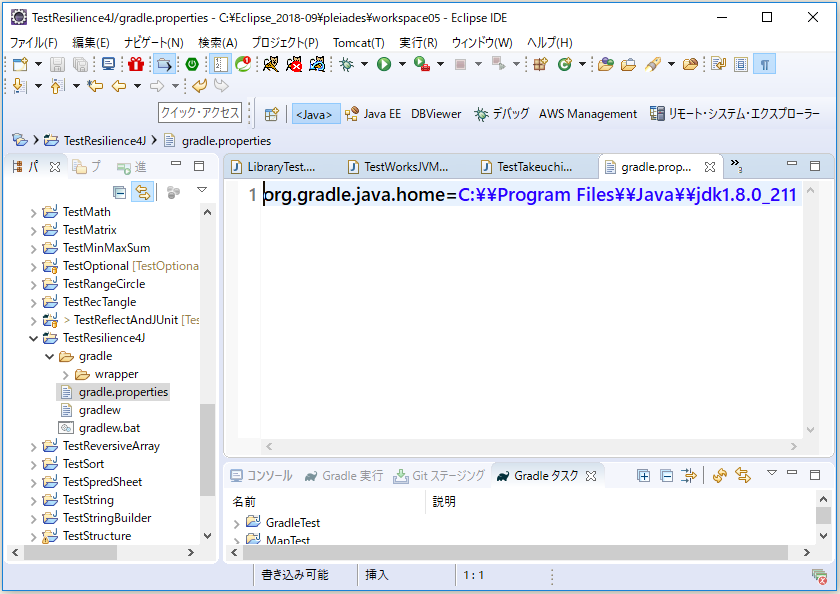
Task: Click the Back navigation arrow
Action: coord(119,86)
